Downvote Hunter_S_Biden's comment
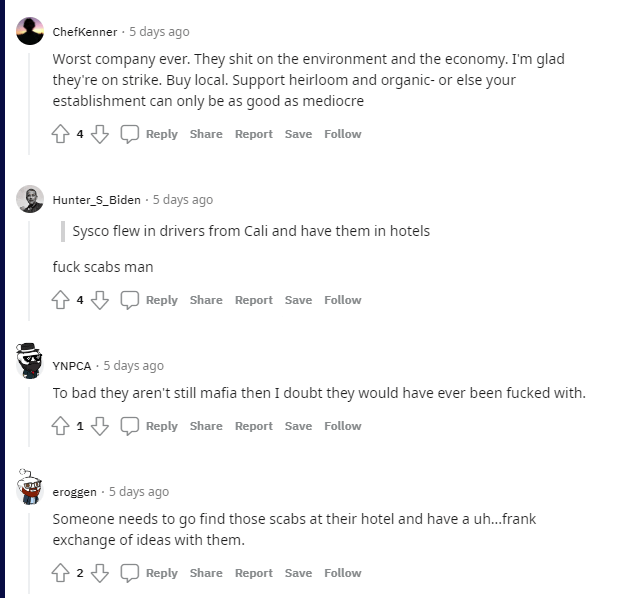Image resolution: width=636 pixels, height=598 pixels. [100, 300]
